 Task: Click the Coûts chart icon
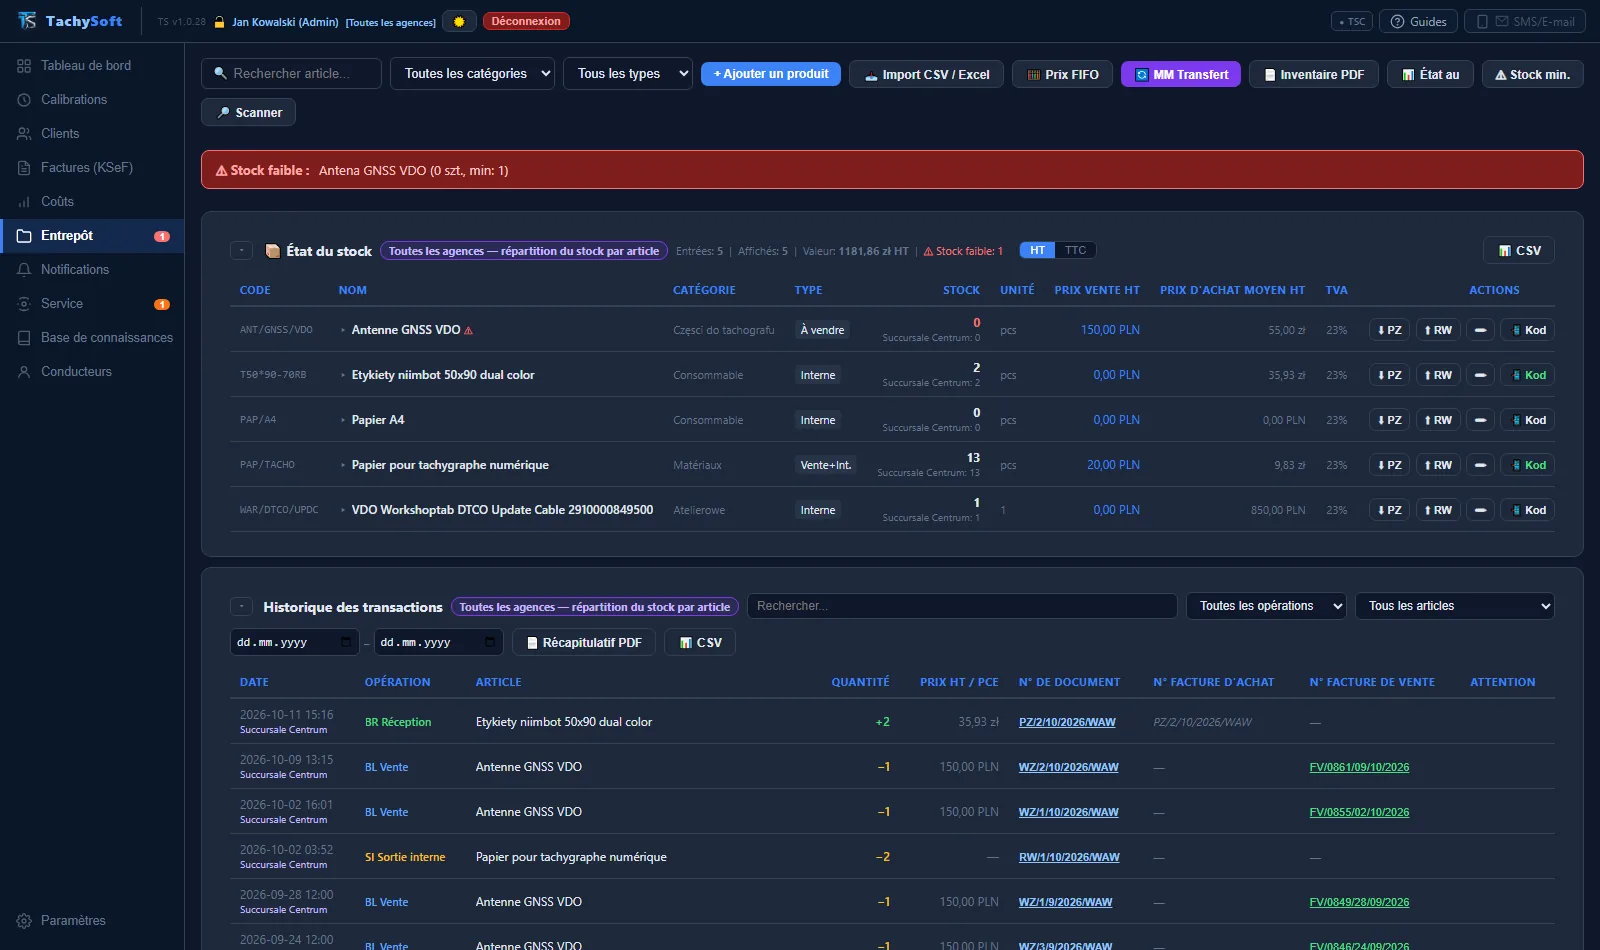click(x=24, y=202)
